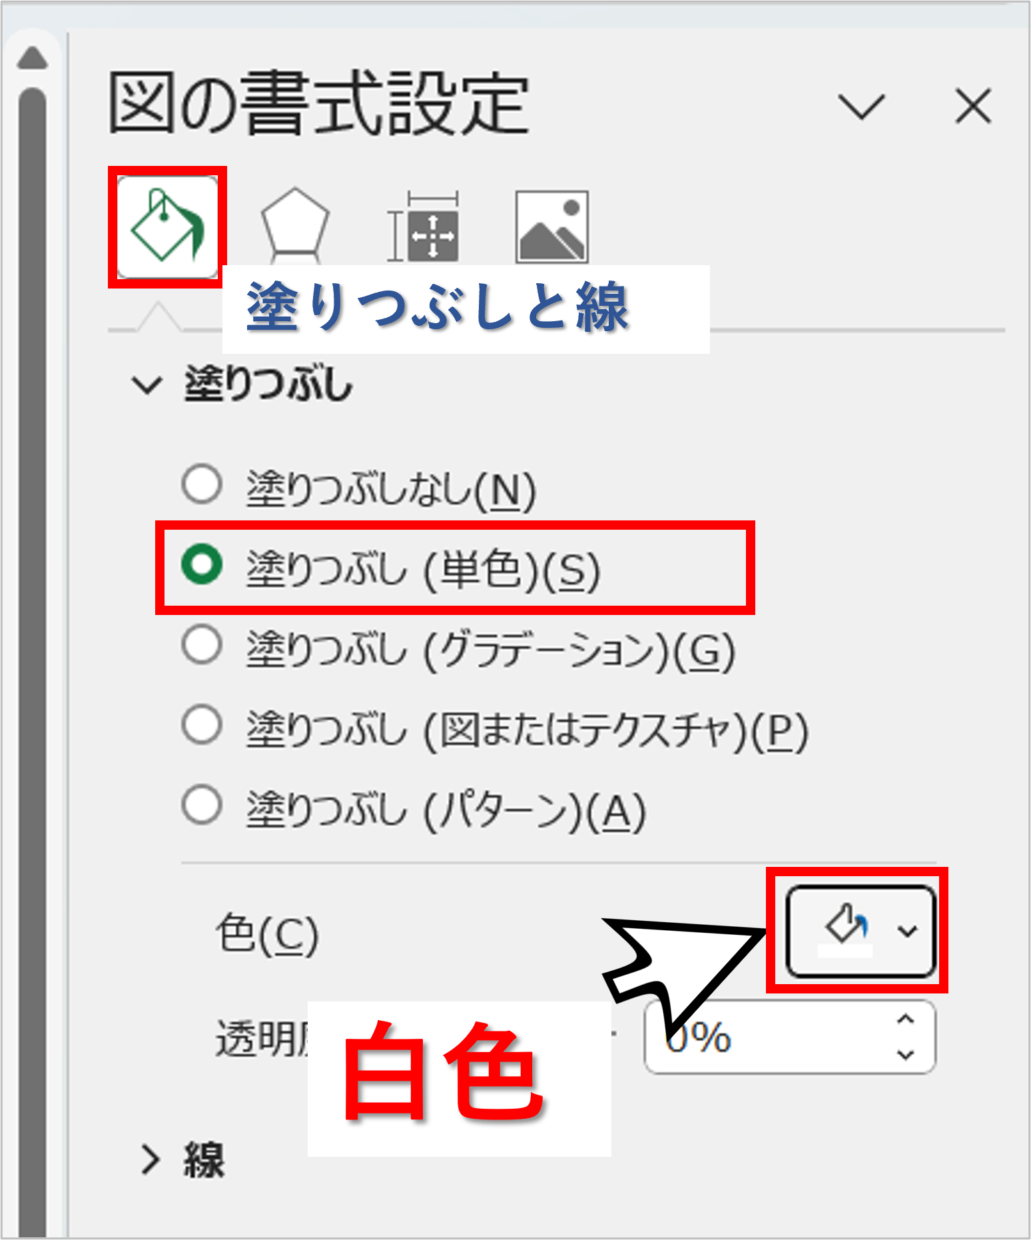Open the Size & Properties icon tab
Image resolution: width=1031 pixels, height=1240 pixels.
coord(423,227)
